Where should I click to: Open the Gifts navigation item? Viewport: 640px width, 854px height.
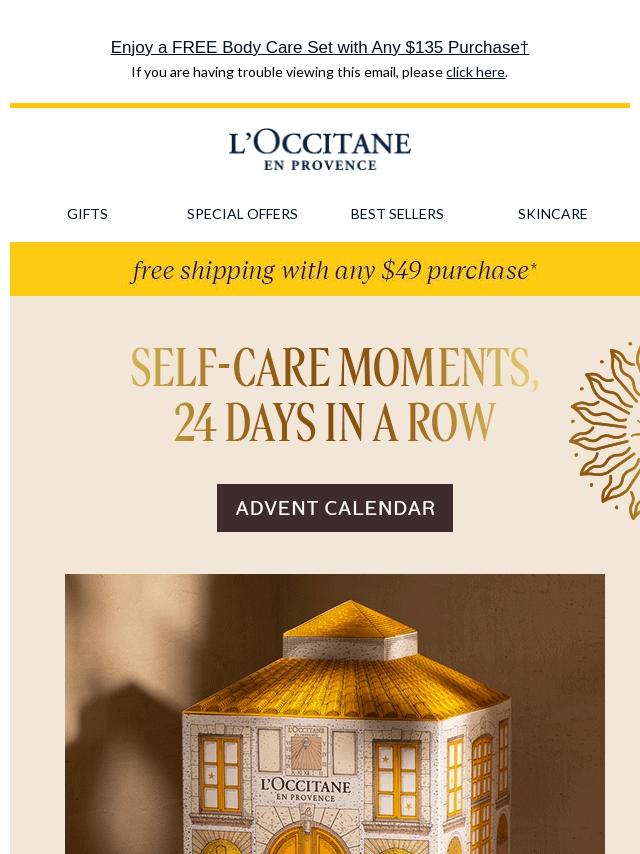tap(87, 214)
